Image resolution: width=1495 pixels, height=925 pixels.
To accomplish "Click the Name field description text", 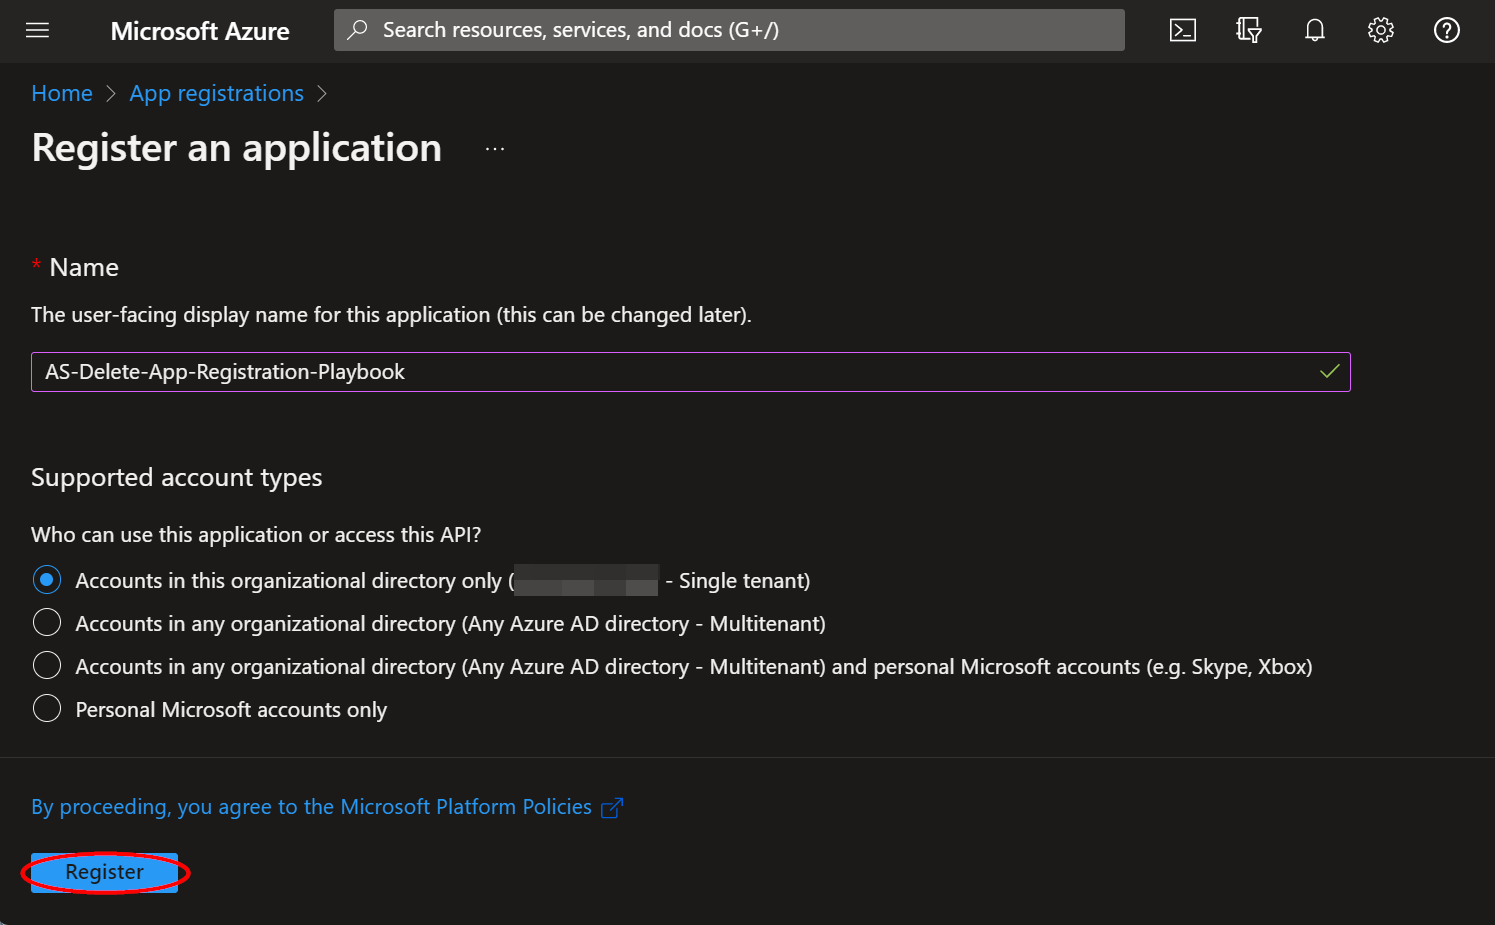I will click(391, 315).
